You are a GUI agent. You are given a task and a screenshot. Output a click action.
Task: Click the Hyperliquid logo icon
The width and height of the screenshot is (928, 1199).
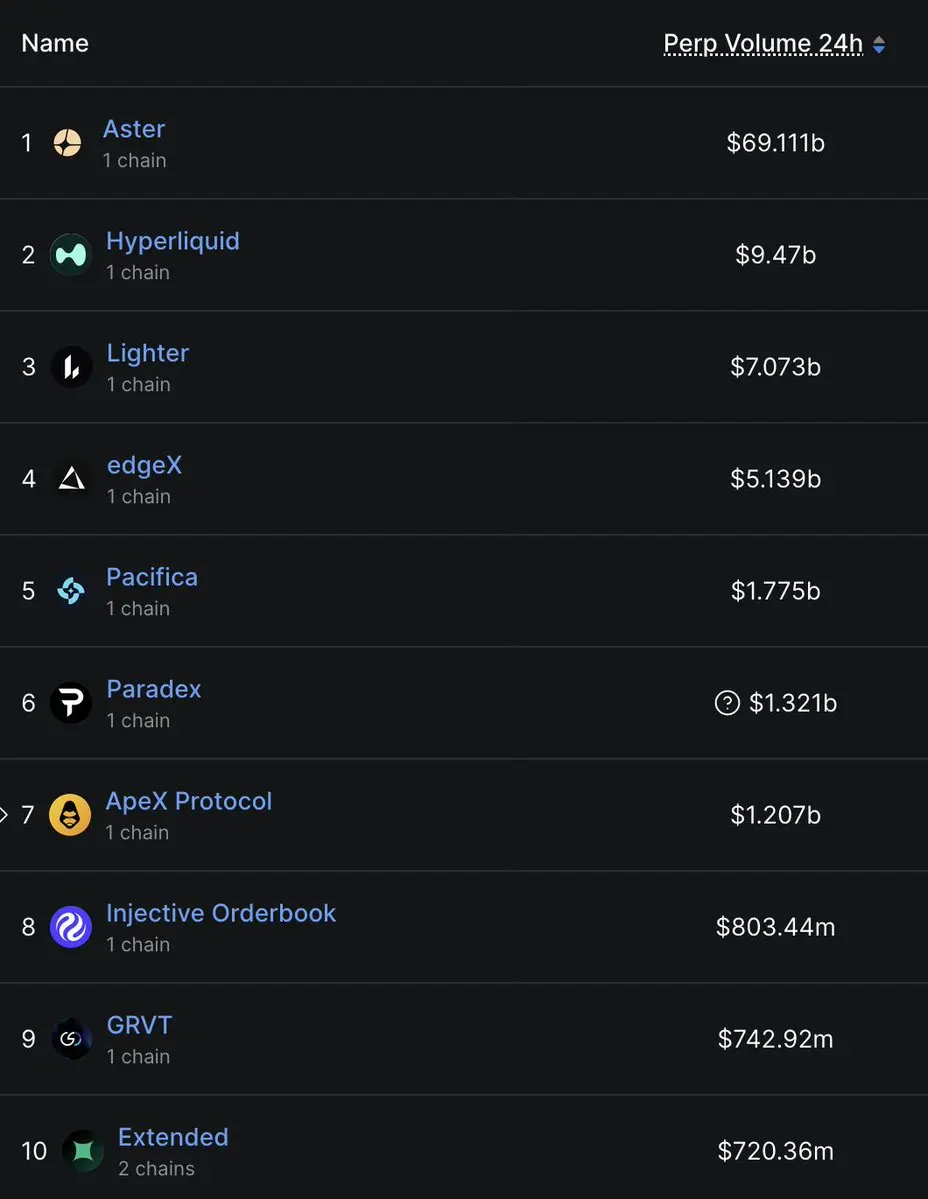coord(71,255)
